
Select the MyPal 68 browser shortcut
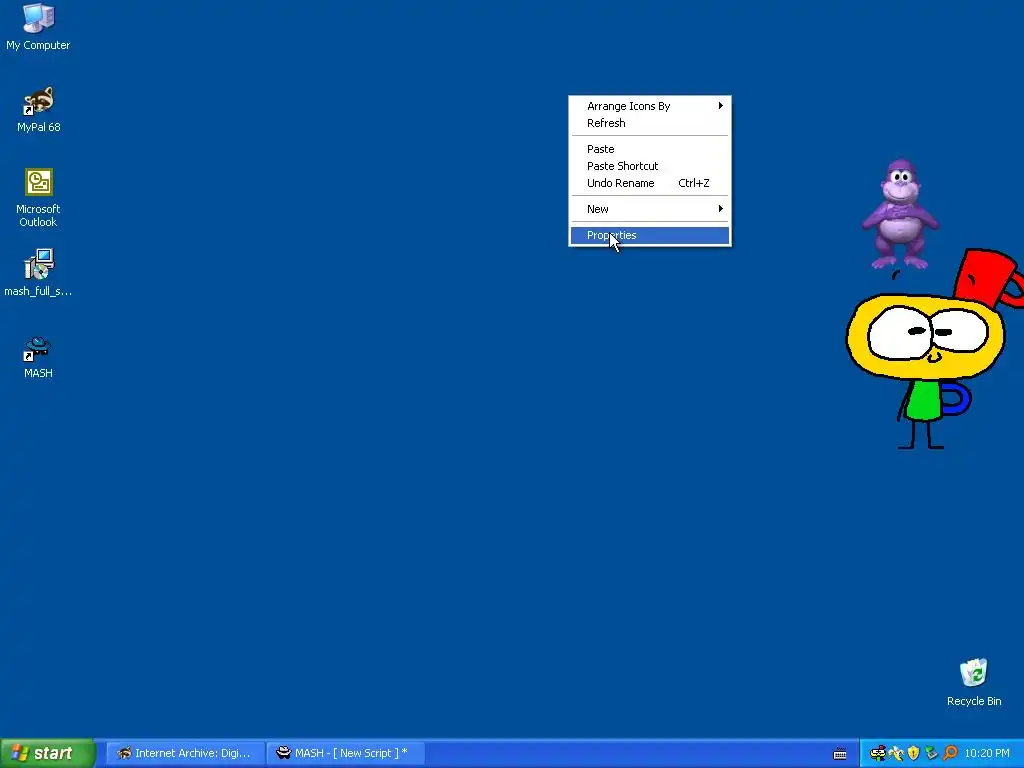tap(38, 109)
